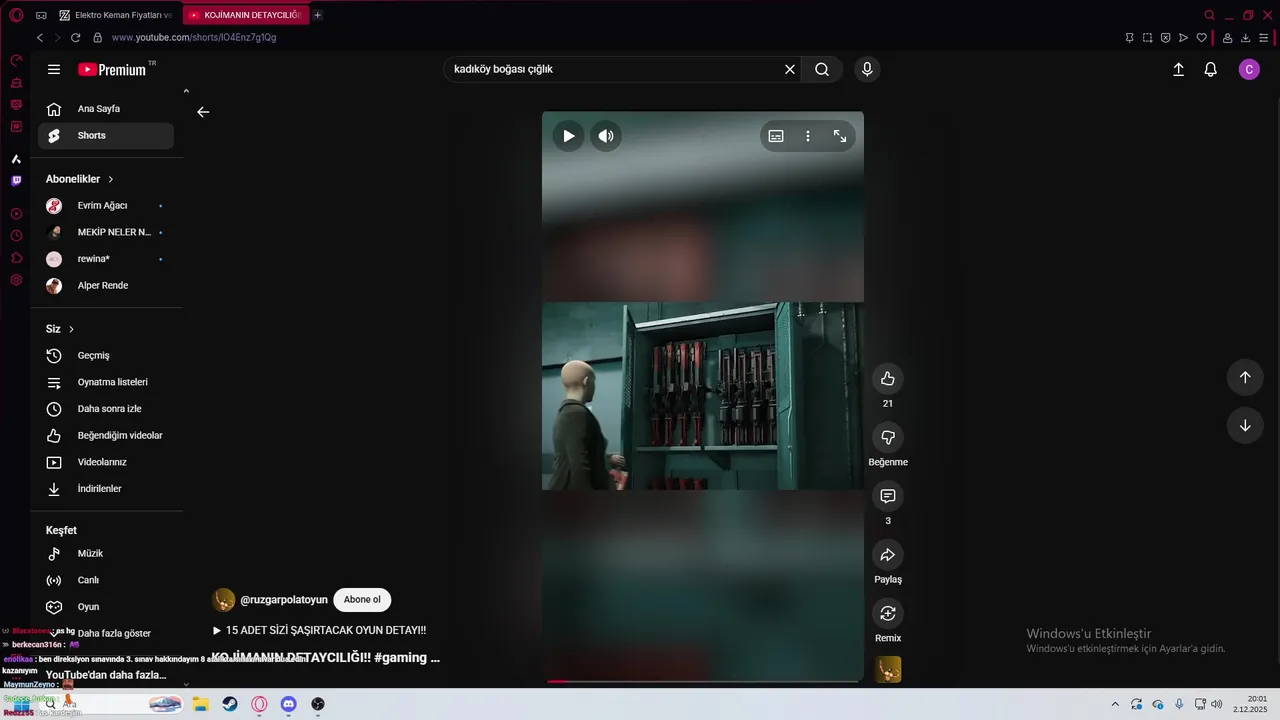Mute the short's volume

tap(606, 136)
